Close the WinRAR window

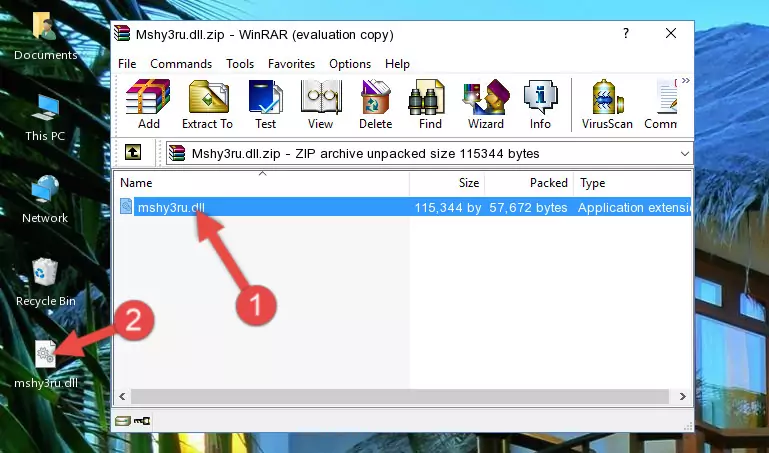pyautogui.click(x=671, y=33)
